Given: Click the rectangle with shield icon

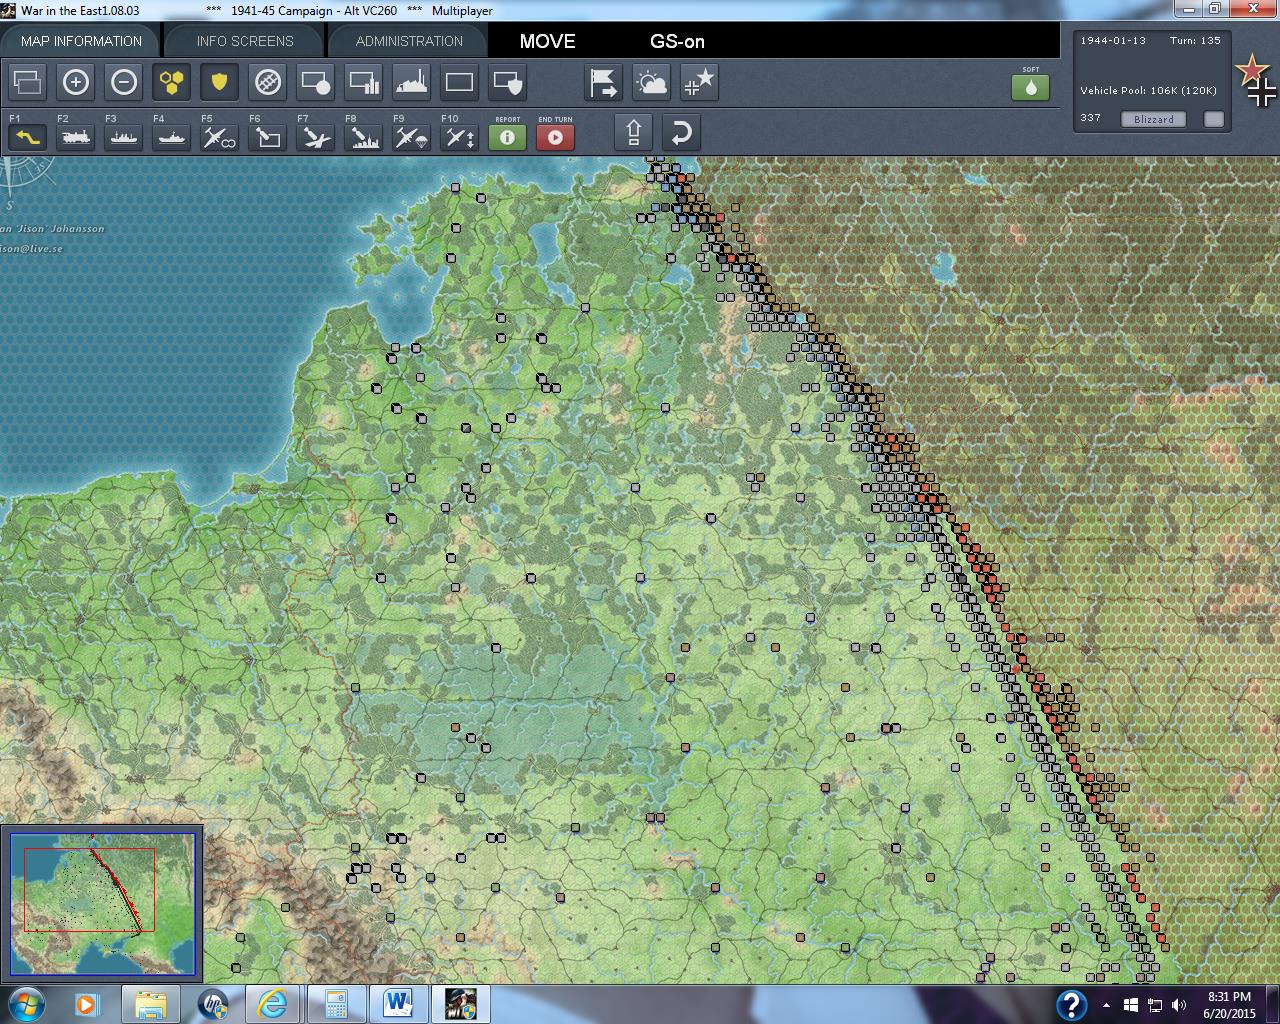Looking at the screenshot, I should 507,82.
